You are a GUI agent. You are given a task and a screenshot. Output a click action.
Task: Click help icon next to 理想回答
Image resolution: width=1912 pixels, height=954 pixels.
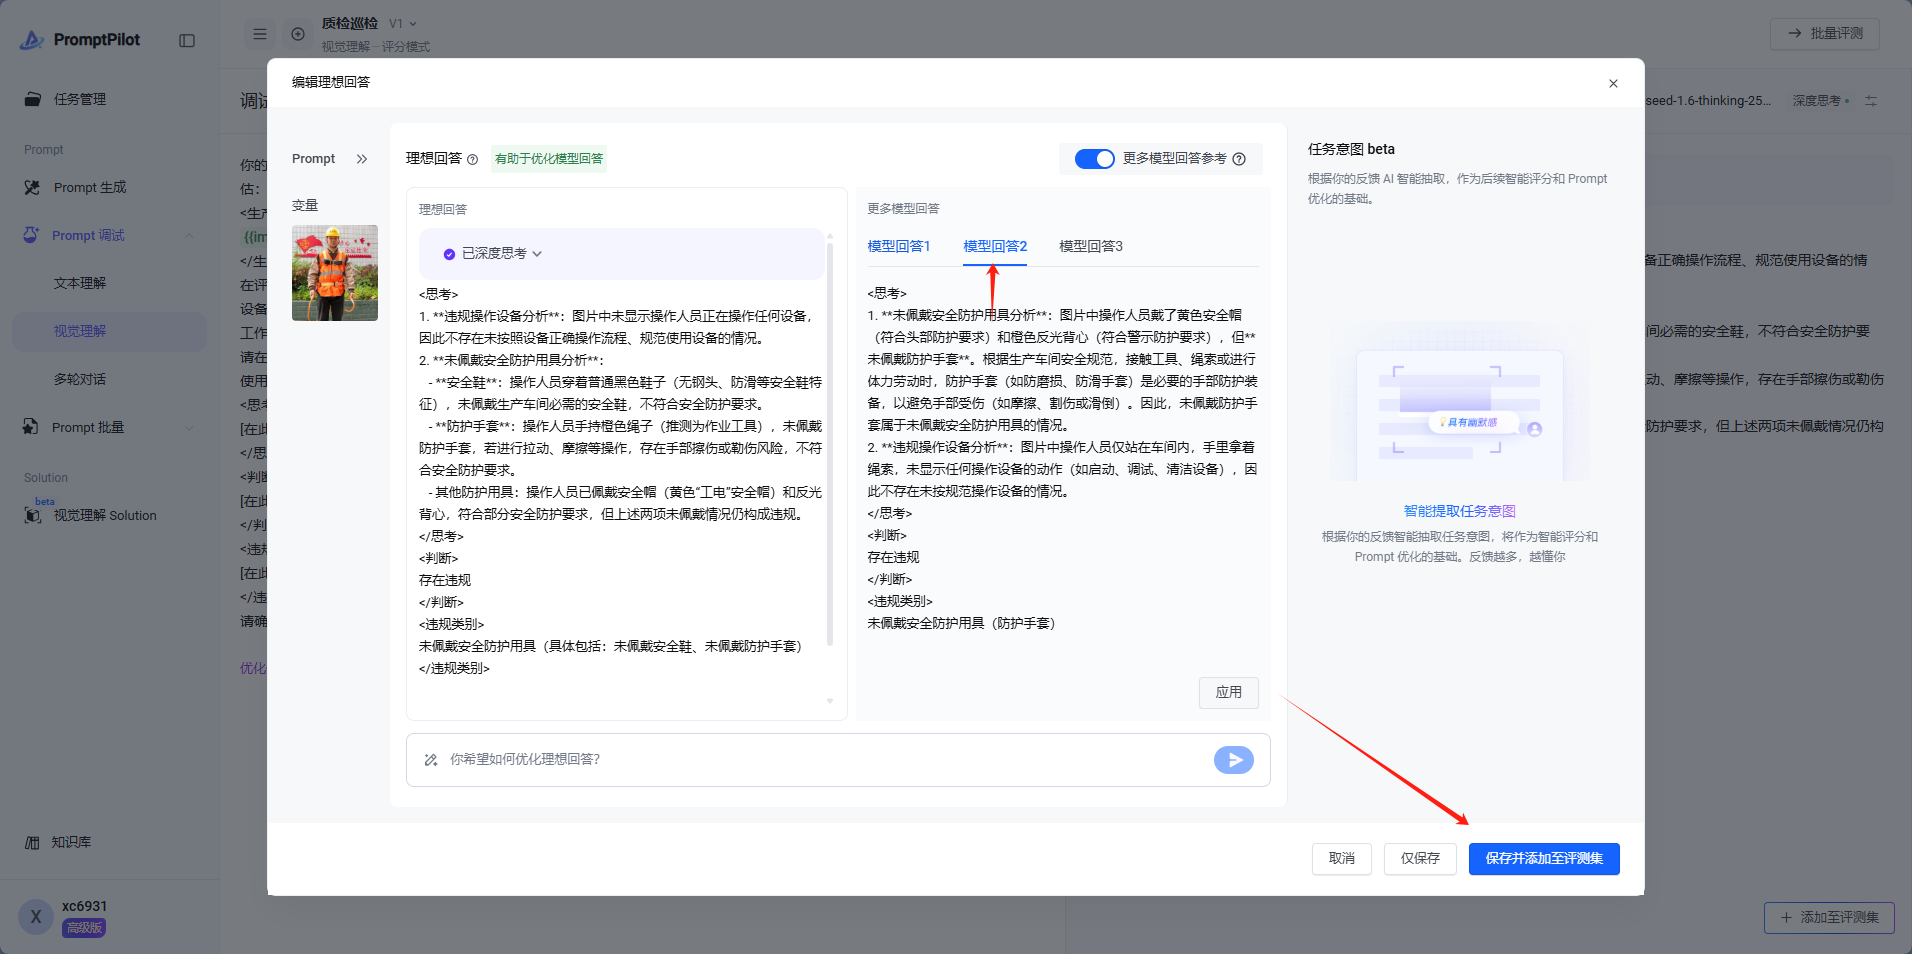click(x=473, y=159)
